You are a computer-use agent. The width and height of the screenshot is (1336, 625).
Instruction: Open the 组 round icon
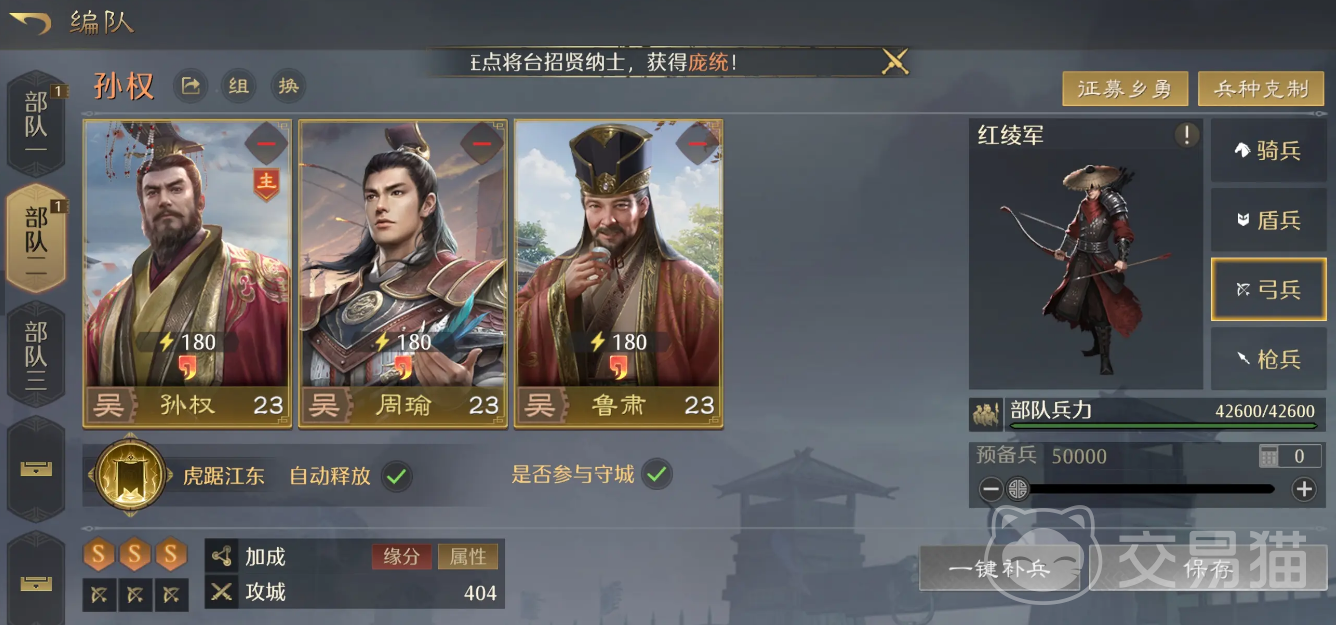[238, 86]
